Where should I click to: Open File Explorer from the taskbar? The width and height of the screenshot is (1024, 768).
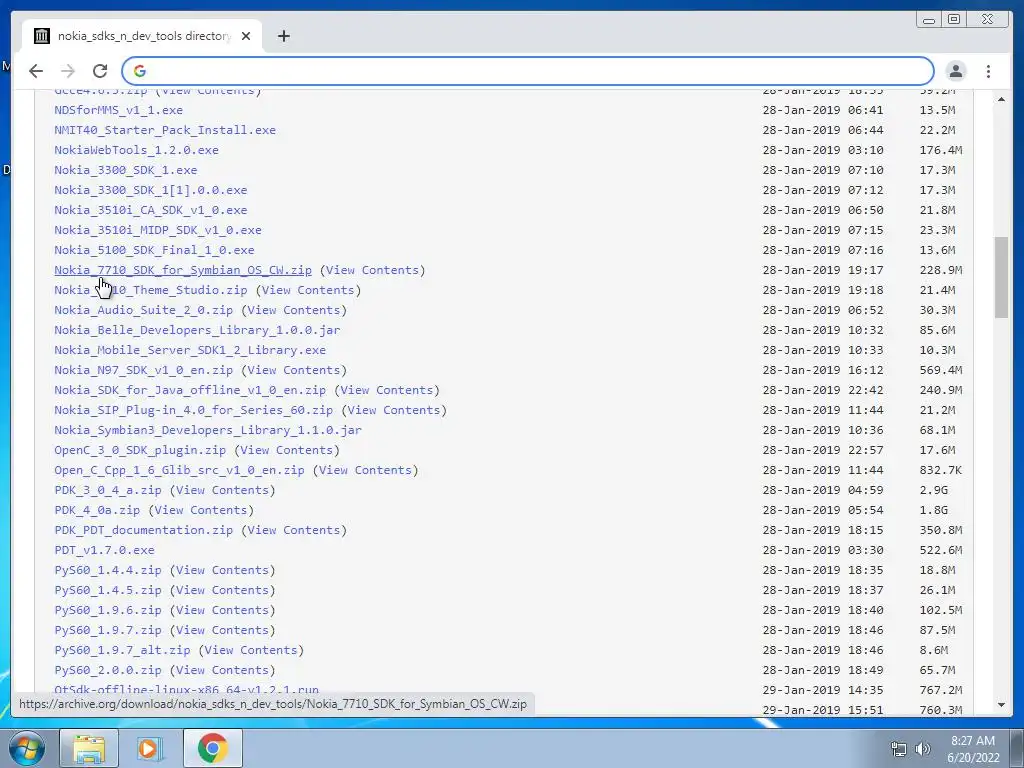(89, 748)
